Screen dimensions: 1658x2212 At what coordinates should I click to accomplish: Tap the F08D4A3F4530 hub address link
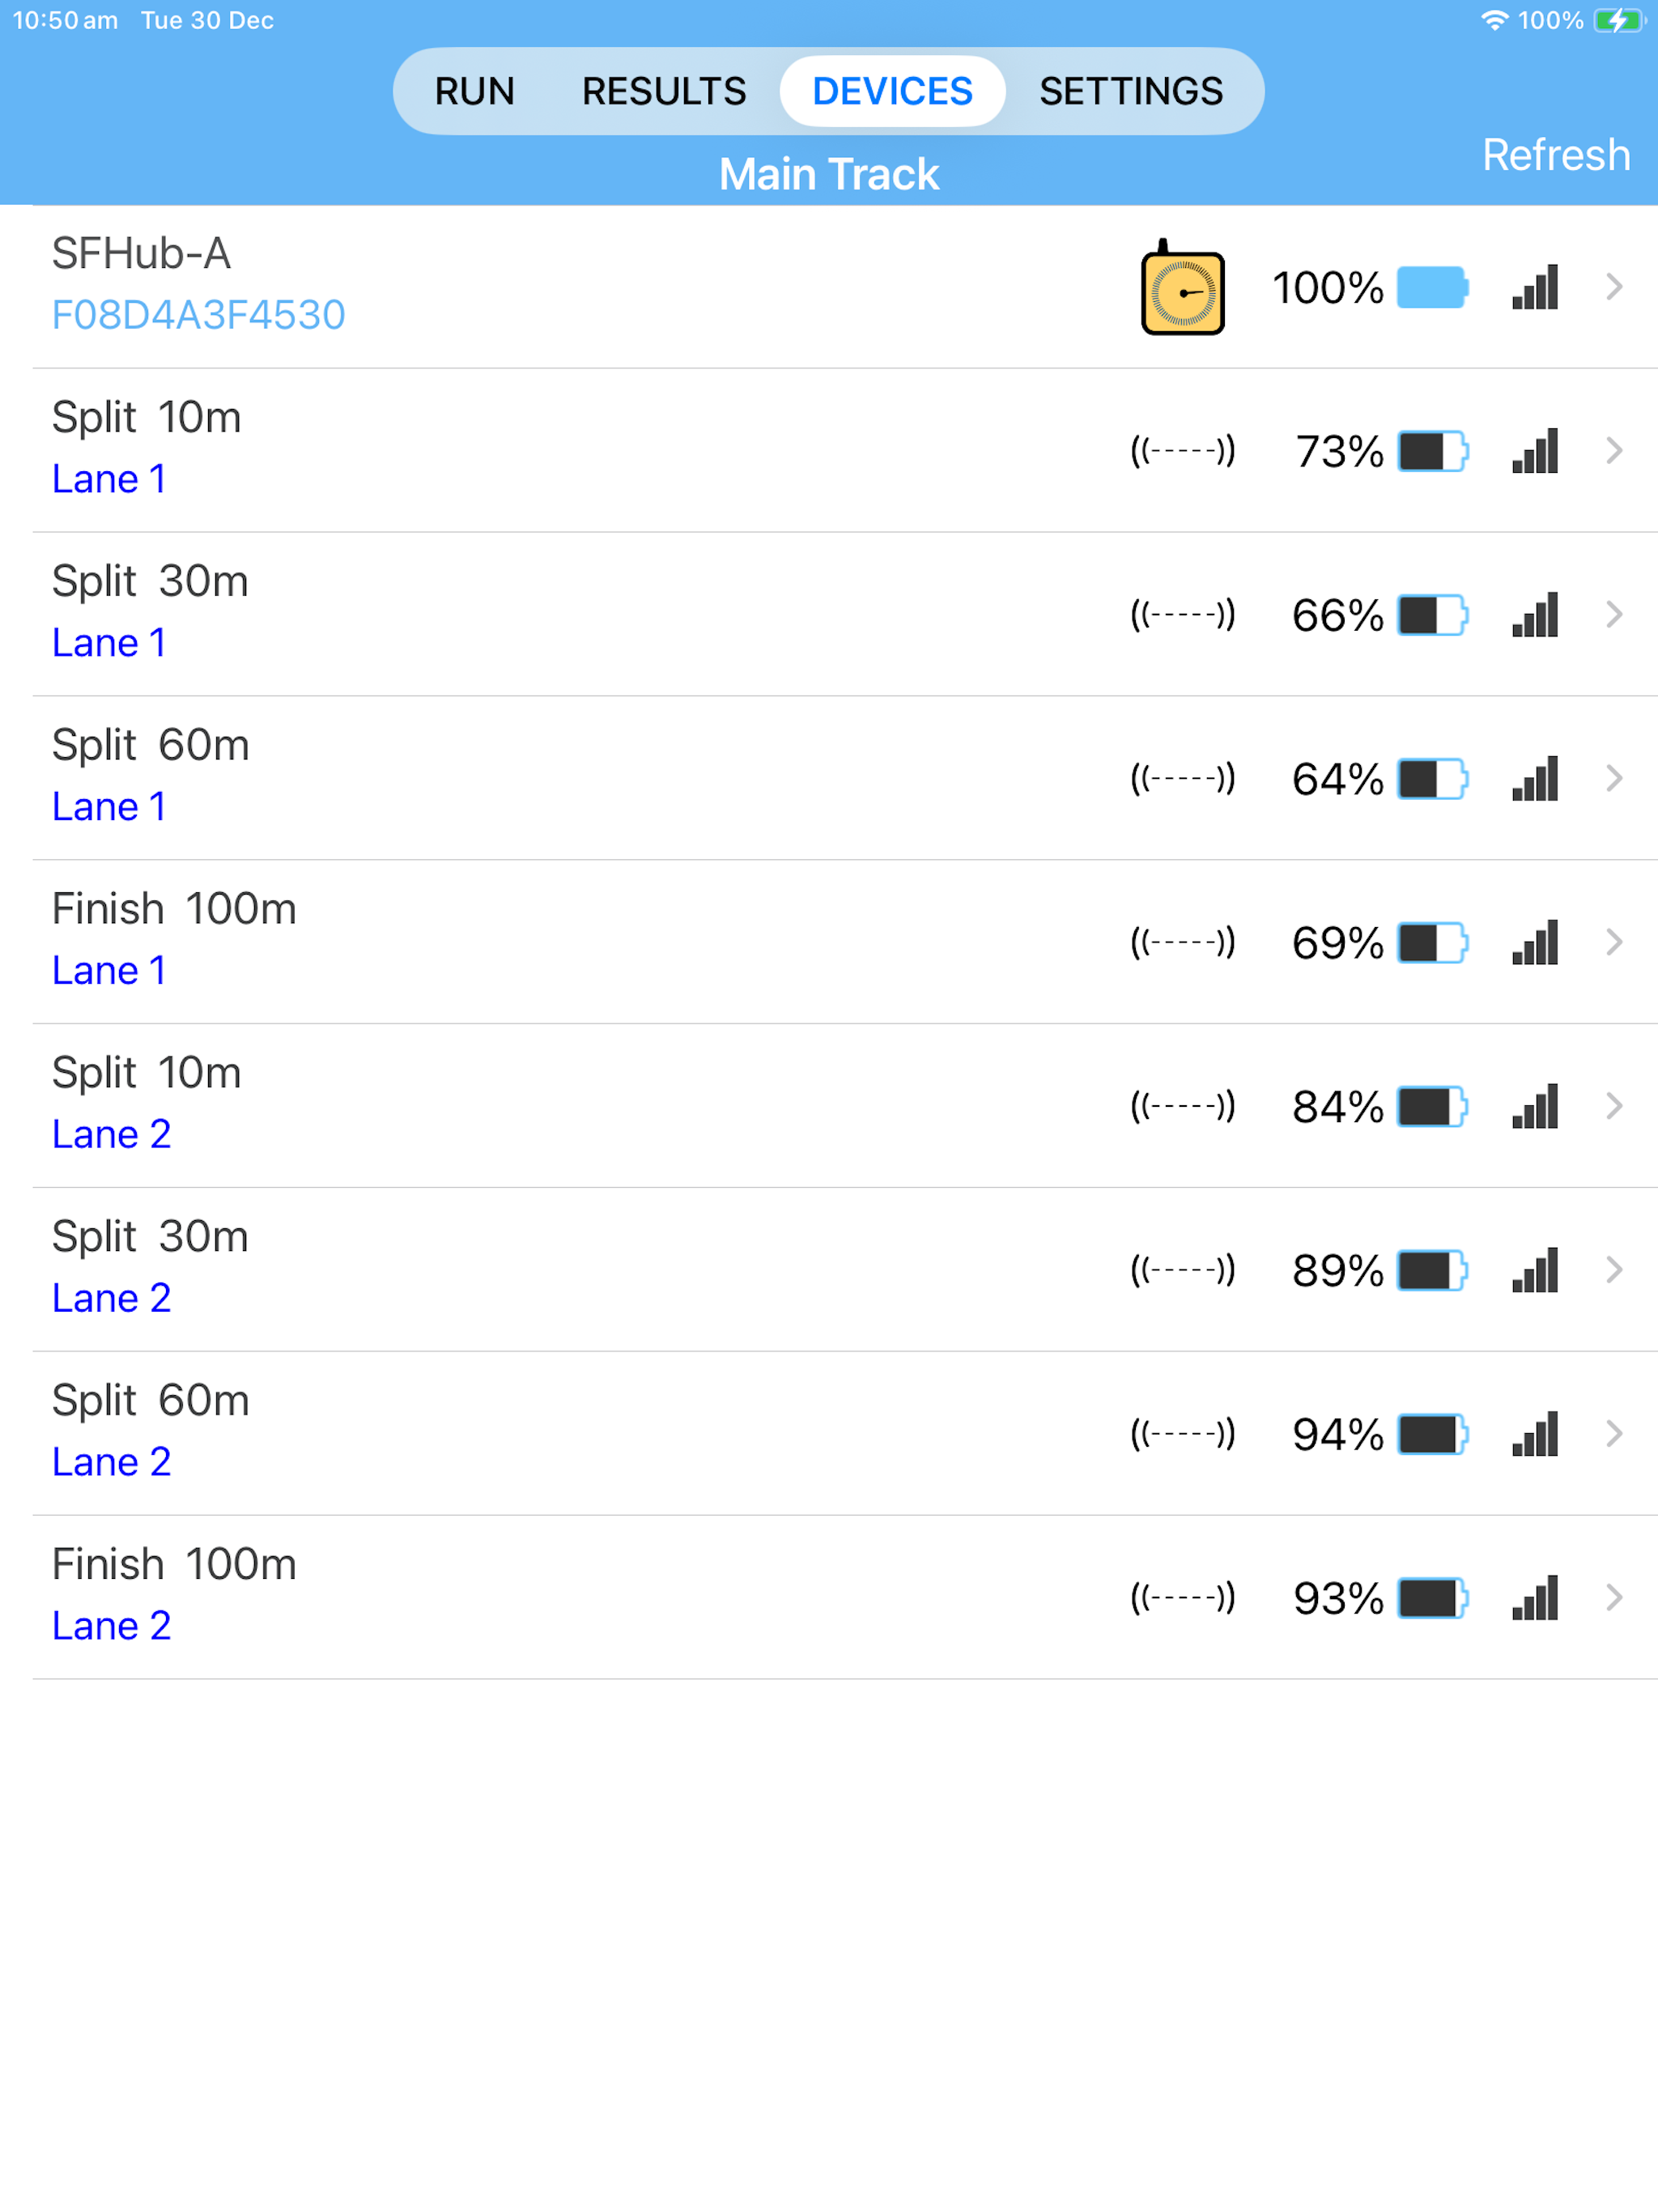198,315
